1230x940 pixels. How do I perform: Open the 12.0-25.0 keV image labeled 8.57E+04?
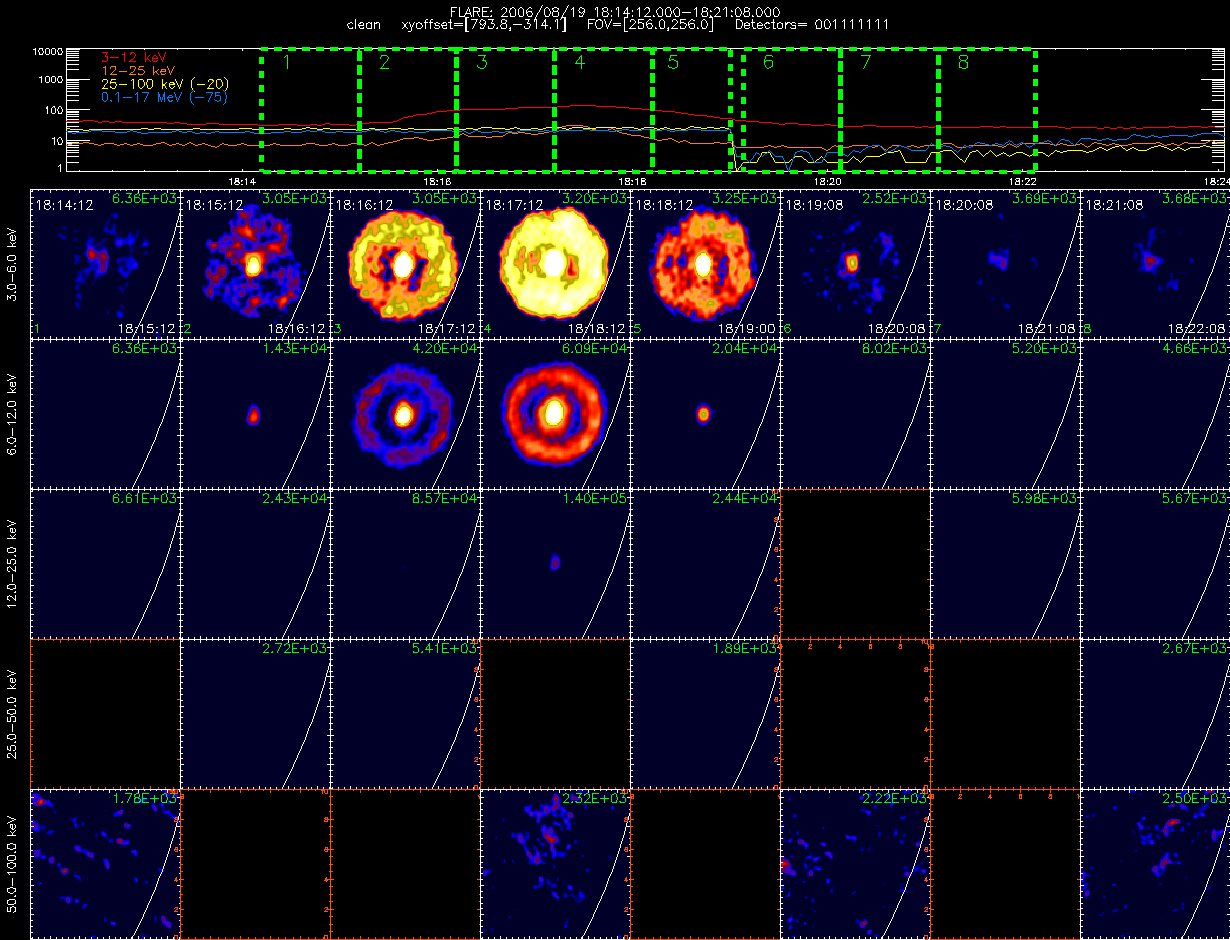pos(406,563)
